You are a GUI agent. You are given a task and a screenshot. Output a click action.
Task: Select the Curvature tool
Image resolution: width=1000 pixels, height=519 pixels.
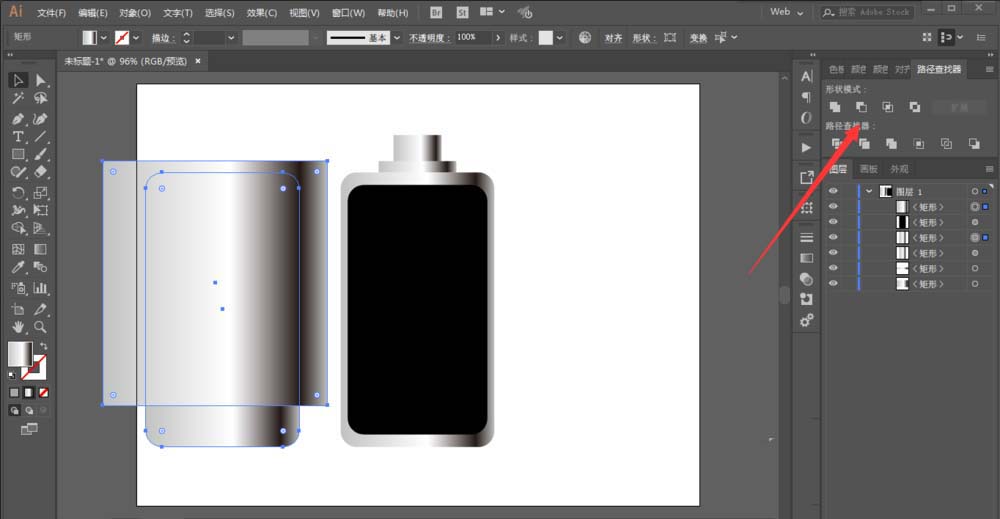[x=41, y=119]
